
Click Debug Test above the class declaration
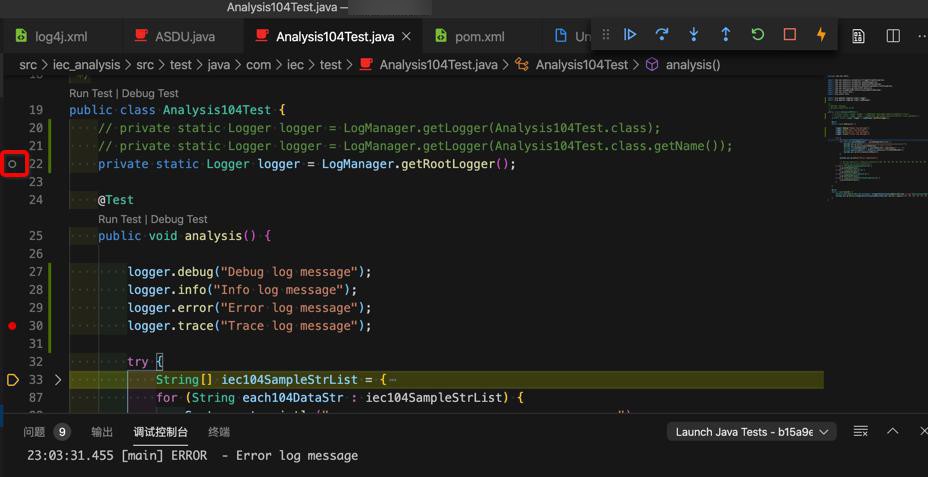[x=150, y=93]
